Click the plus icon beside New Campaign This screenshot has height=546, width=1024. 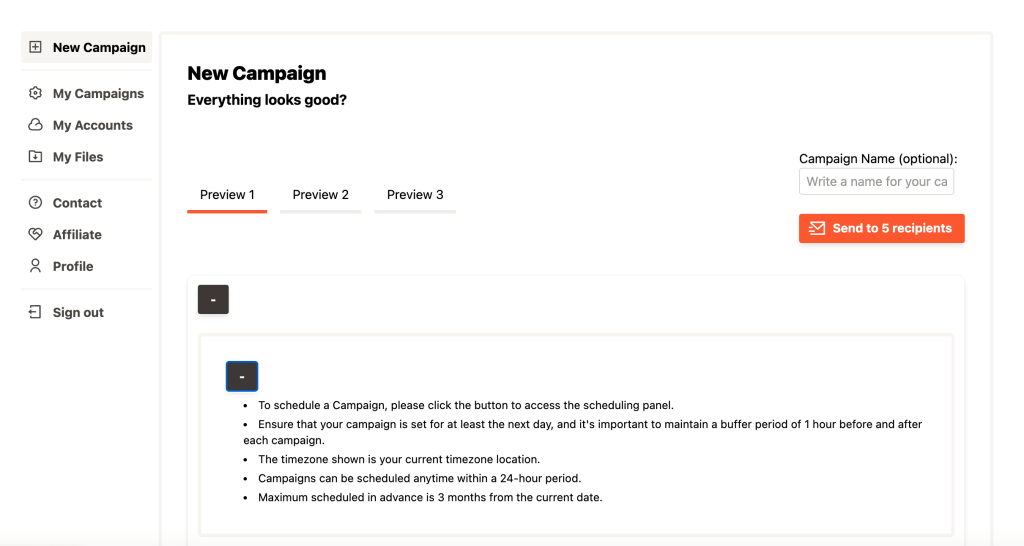point(36,47)
